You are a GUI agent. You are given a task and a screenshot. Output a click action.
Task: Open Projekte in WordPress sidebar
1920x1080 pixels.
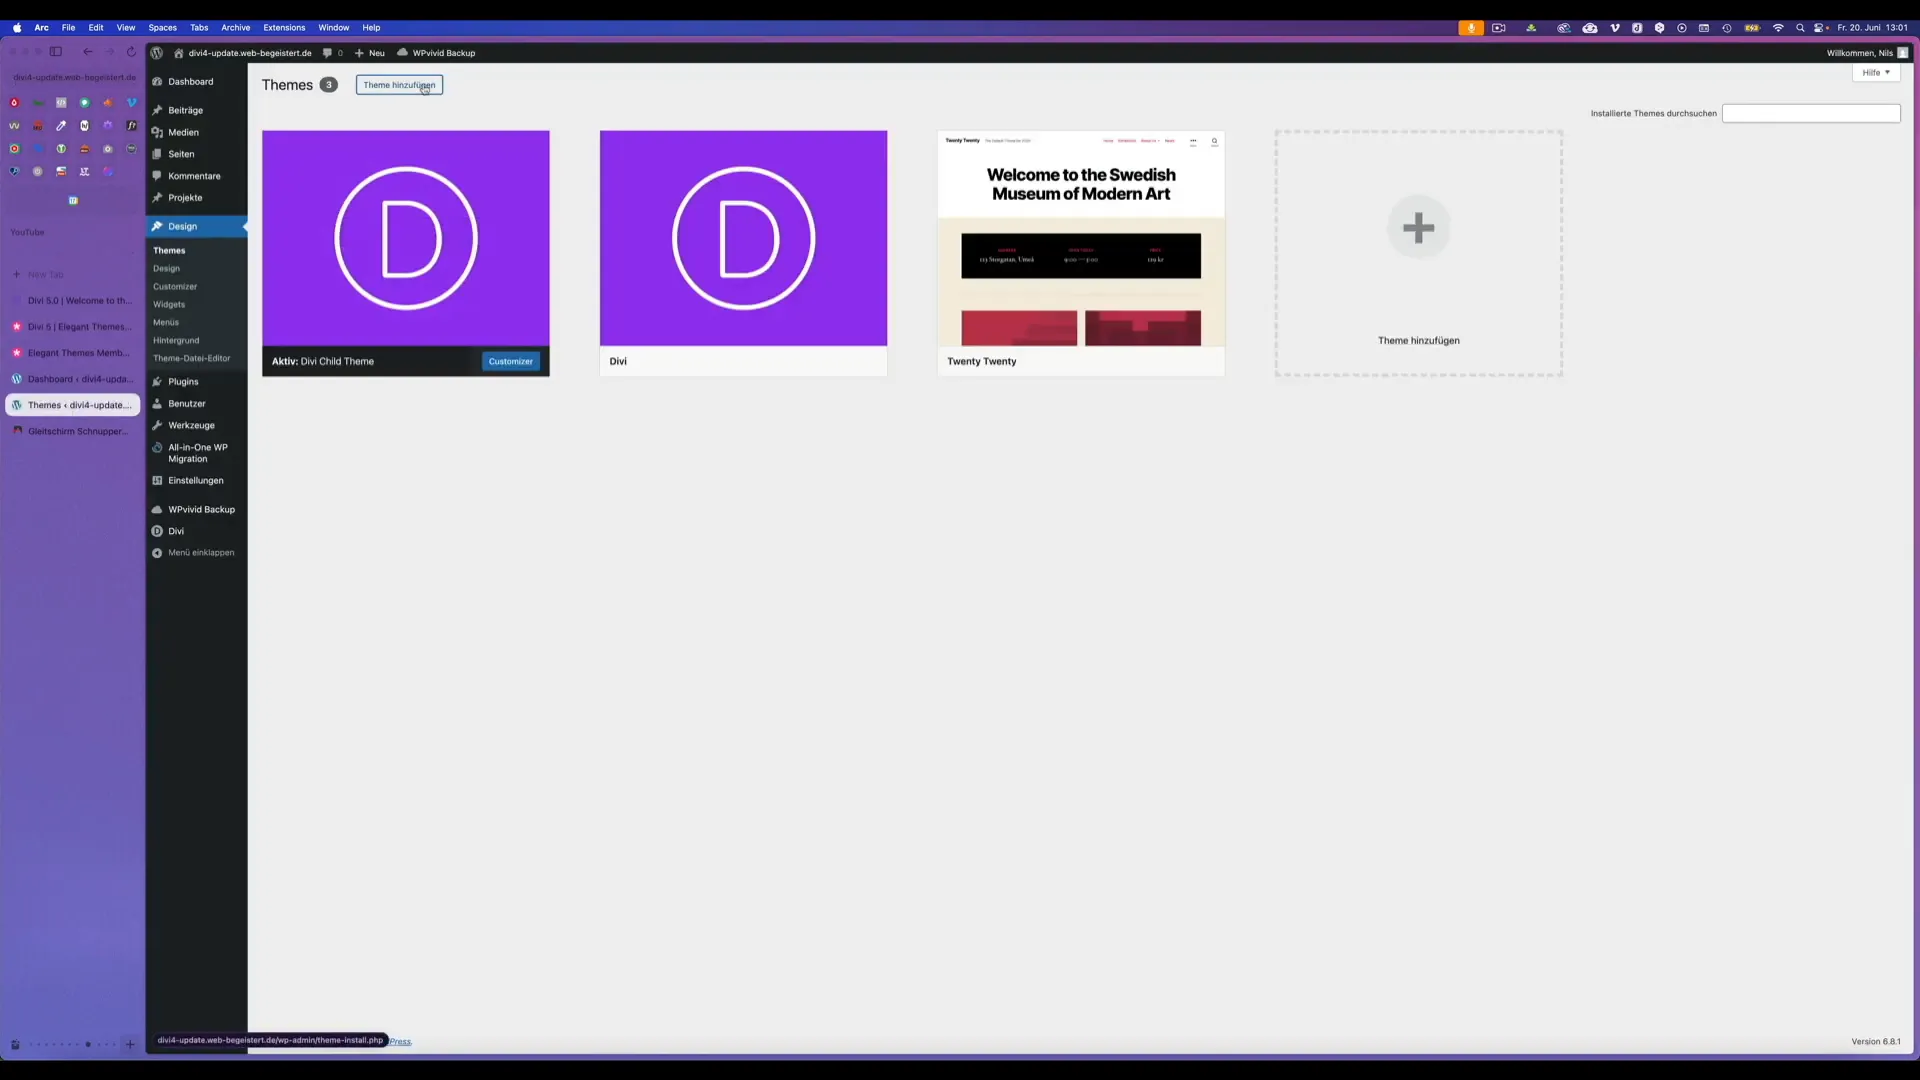tap(197, 198)
